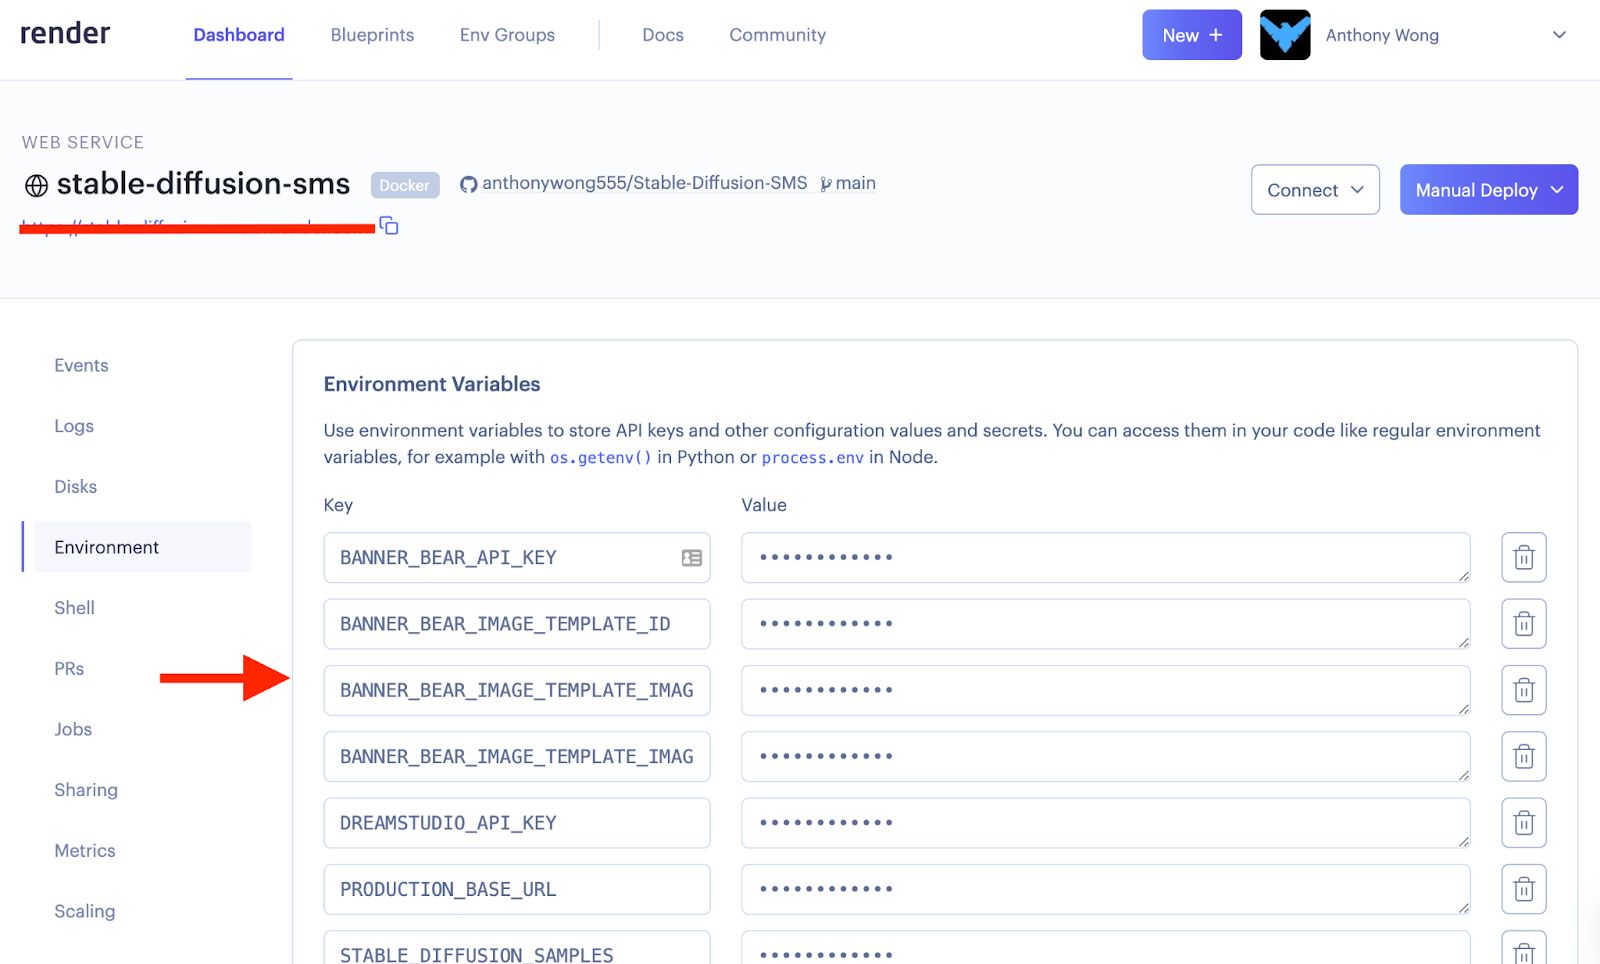Click the PRODUCTION_BASE_URL key field
This screenshot has height=964, width=1600.
[517, 889]
